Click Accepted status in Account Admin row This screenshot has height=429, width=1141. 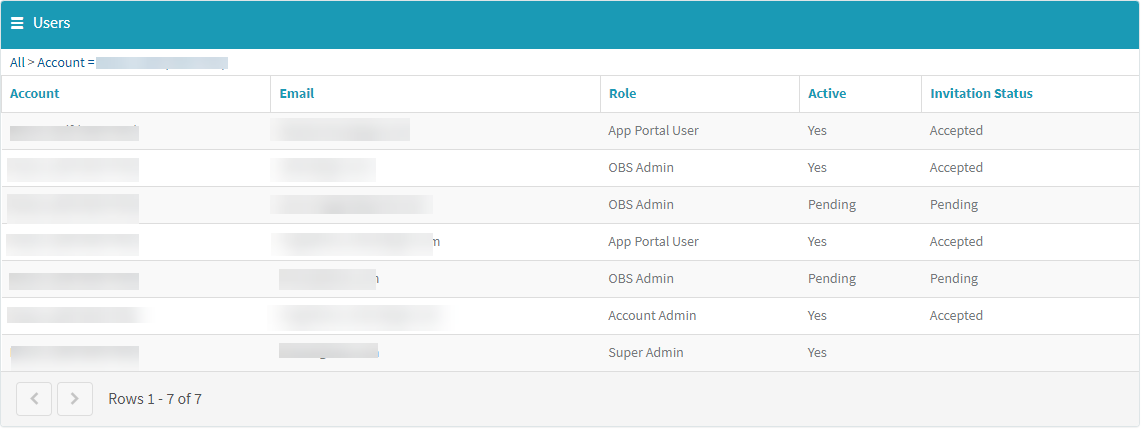956,316
